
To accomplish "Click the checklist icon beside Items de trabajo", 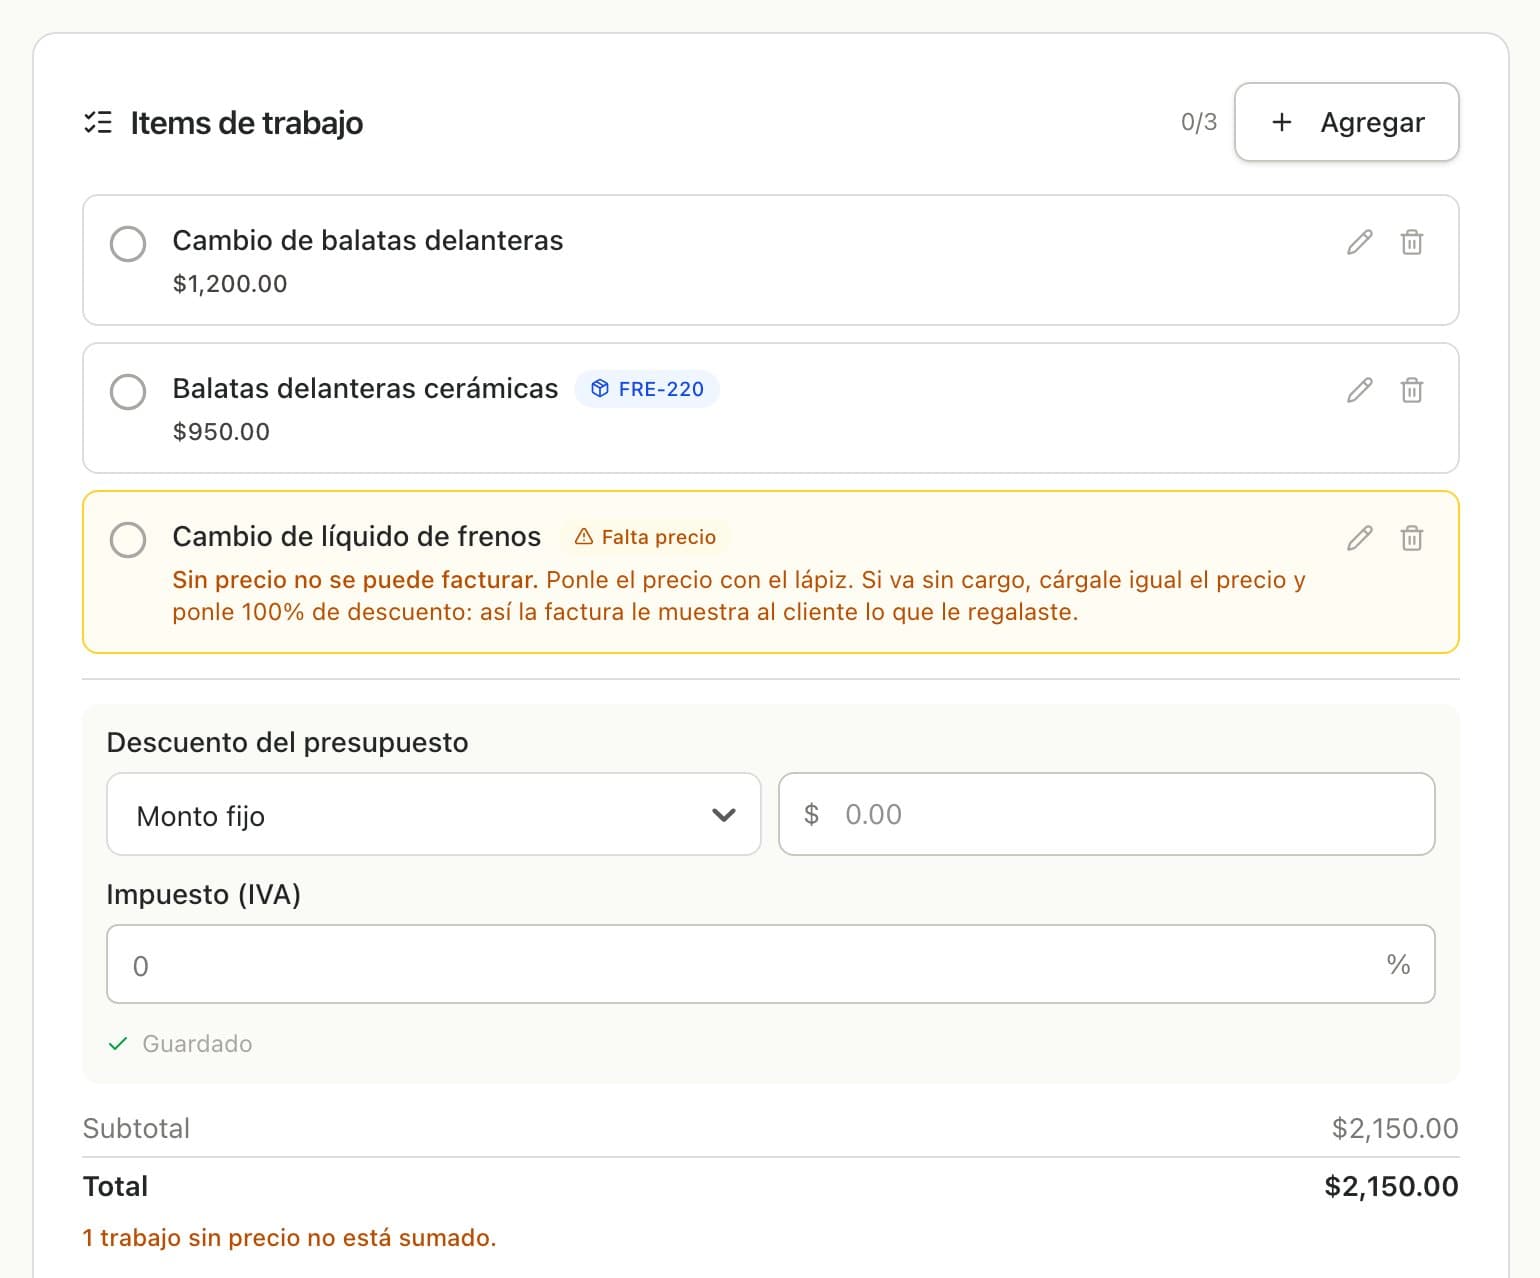I will click(98, 123).
